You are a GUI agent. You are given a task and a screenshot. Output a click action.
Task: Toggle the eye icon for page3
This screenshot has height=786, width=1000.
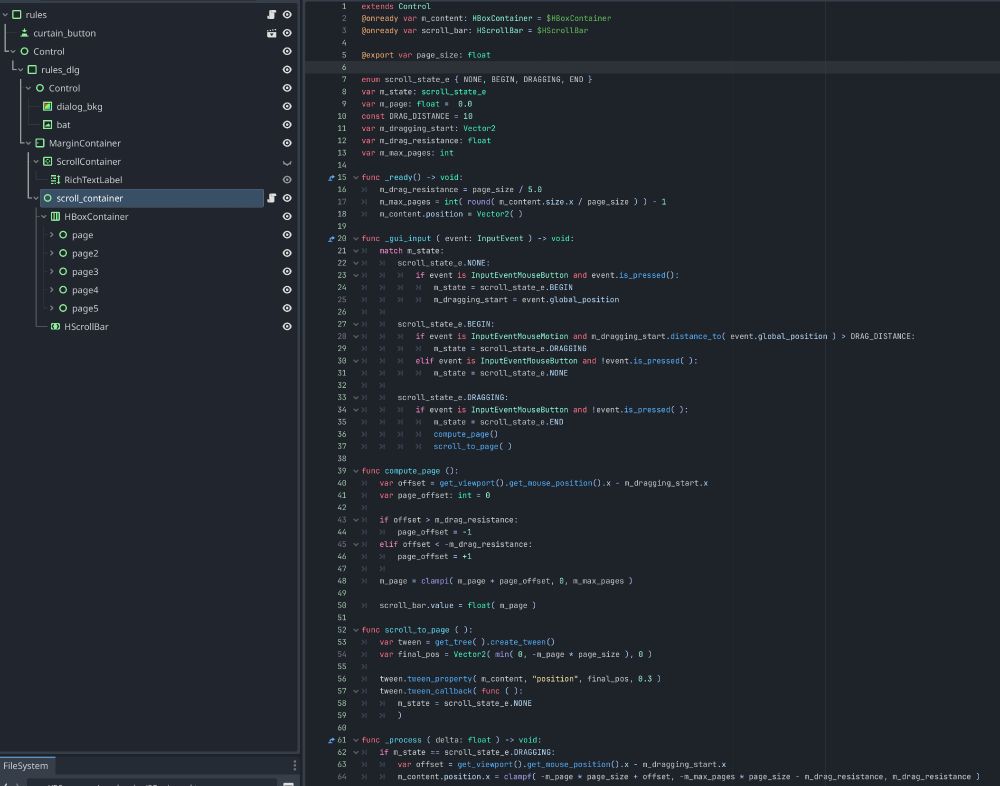tap(287, 272)
